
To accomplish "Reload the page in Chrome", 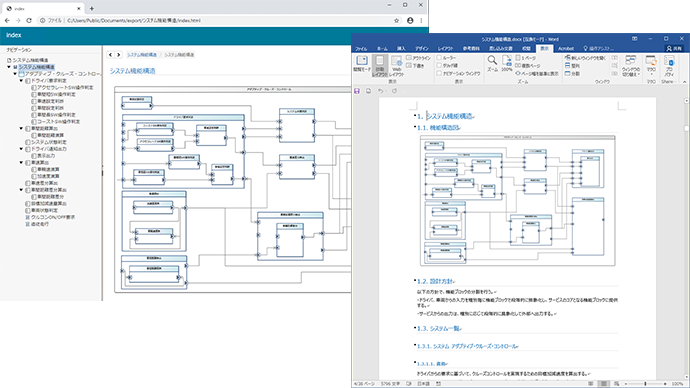I will pyautogui.click(x=29, y=20).
